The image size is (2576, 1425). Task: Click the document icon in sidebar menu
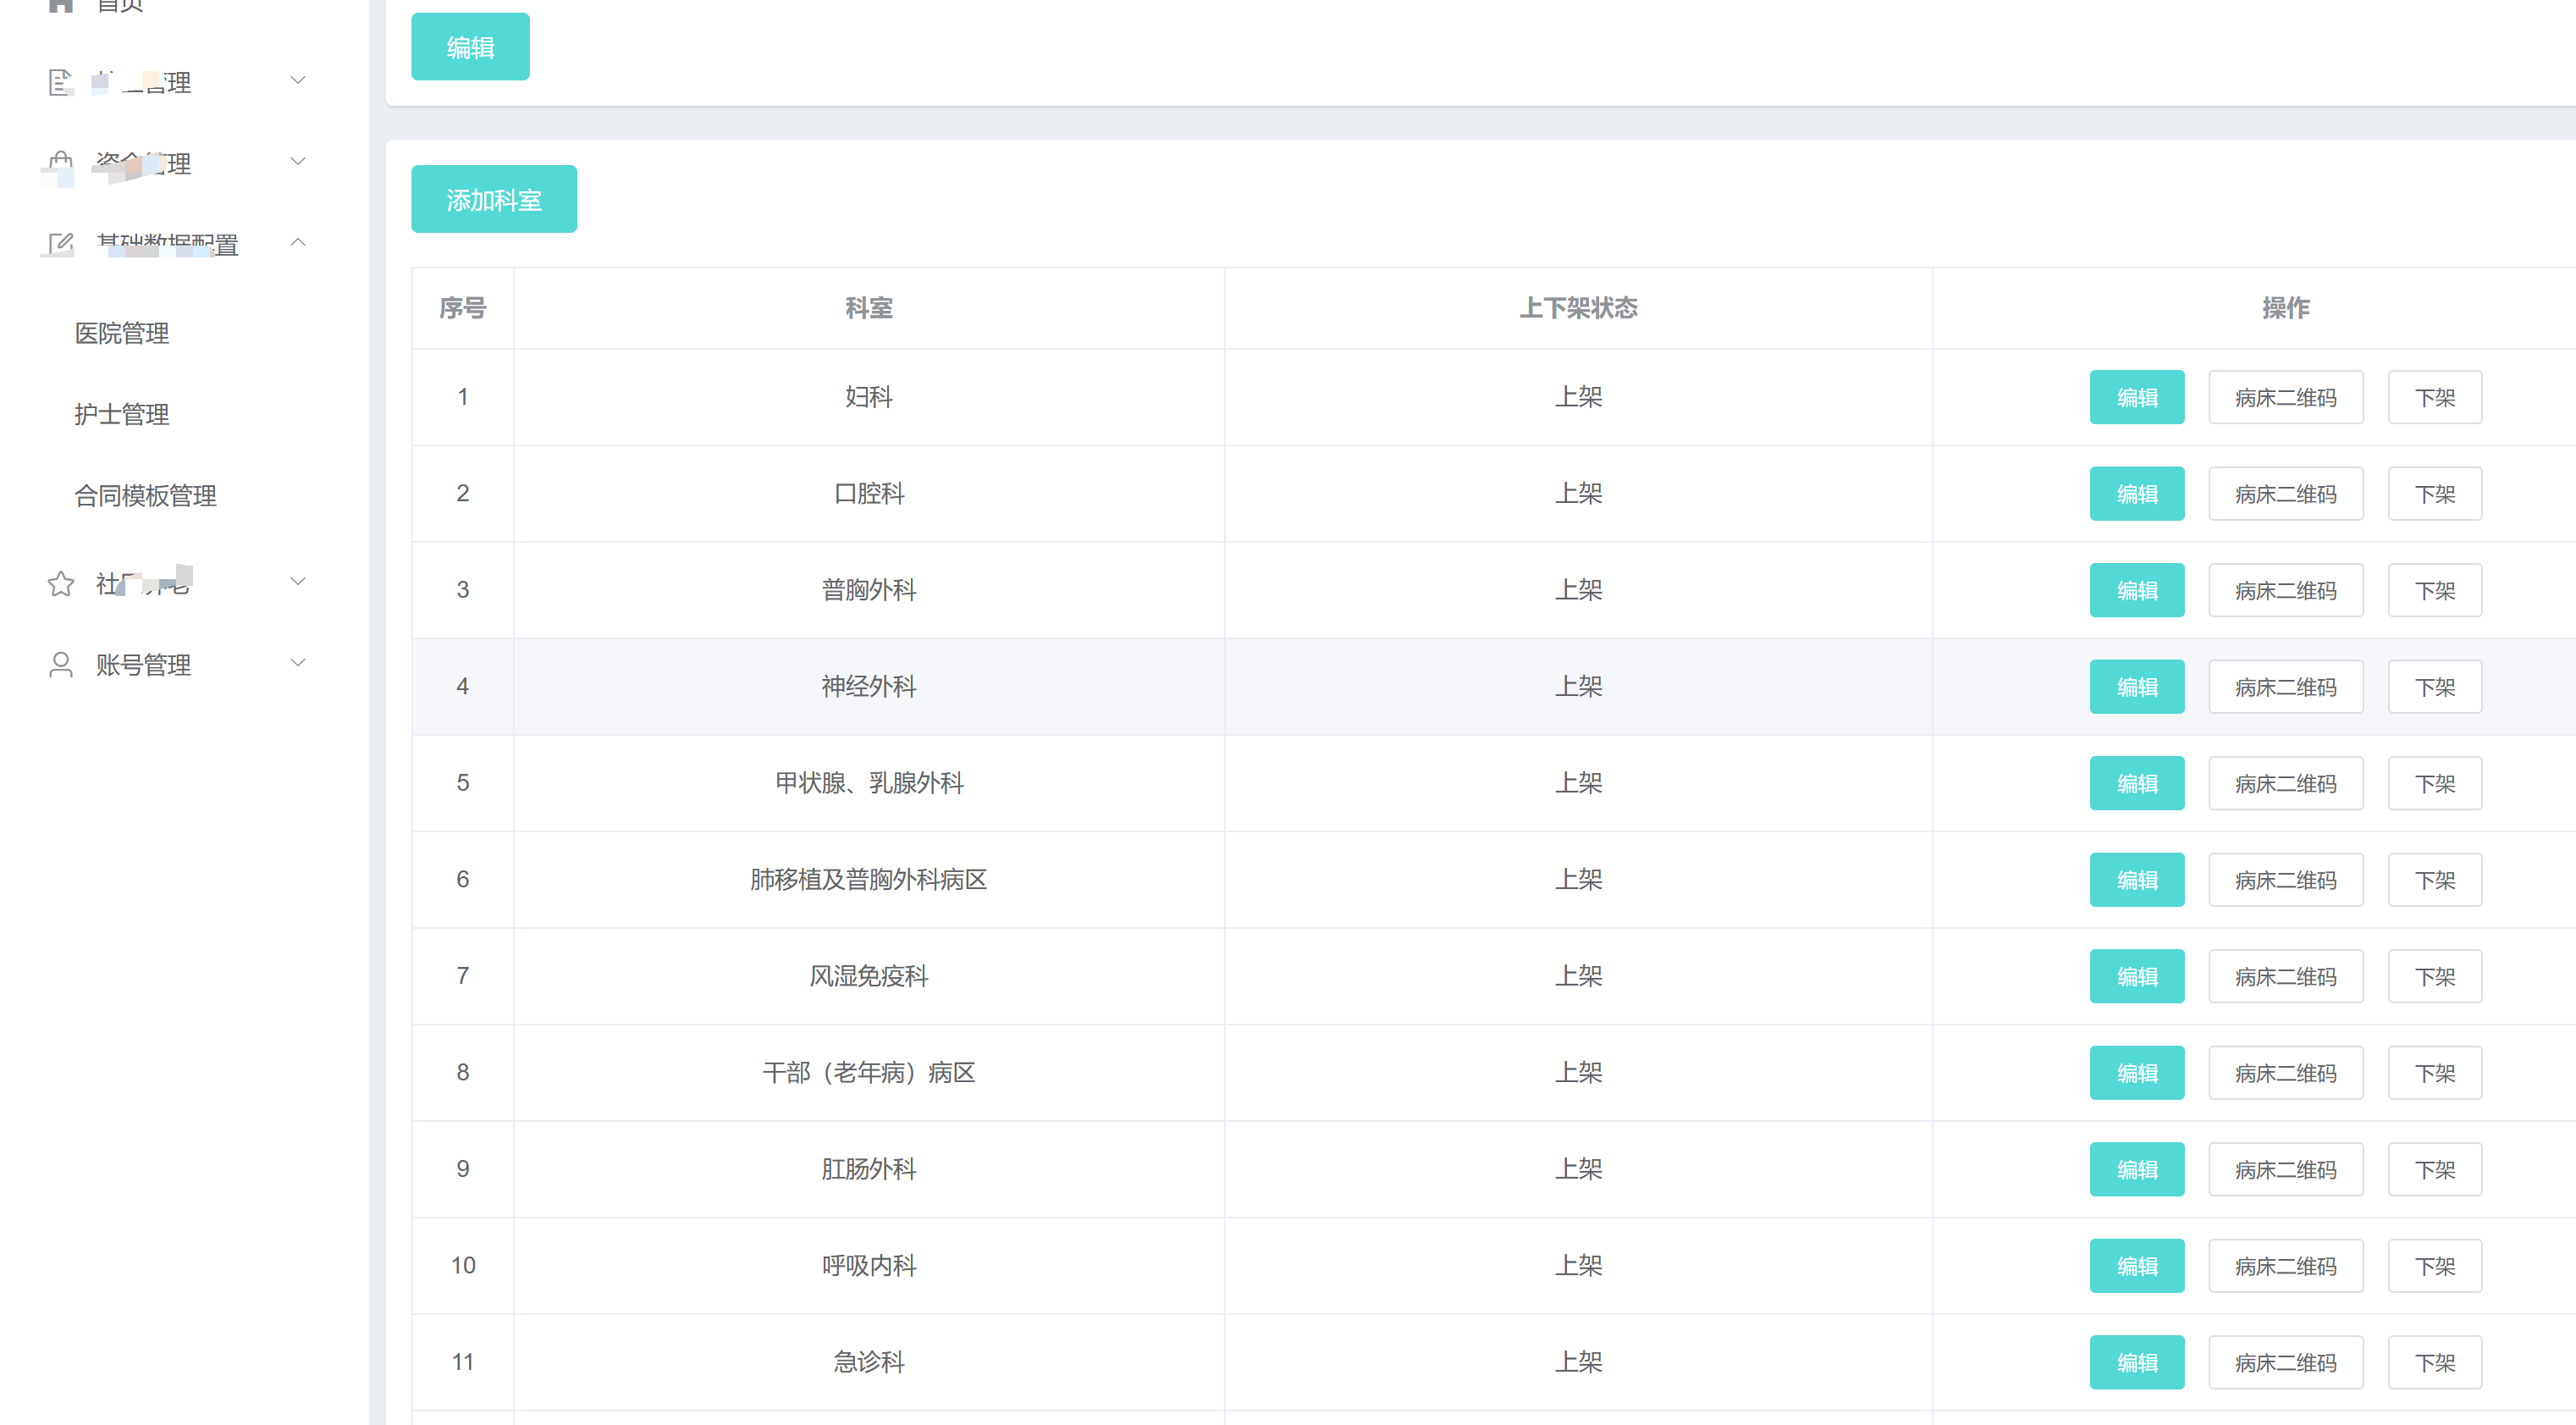coord(60,82)
